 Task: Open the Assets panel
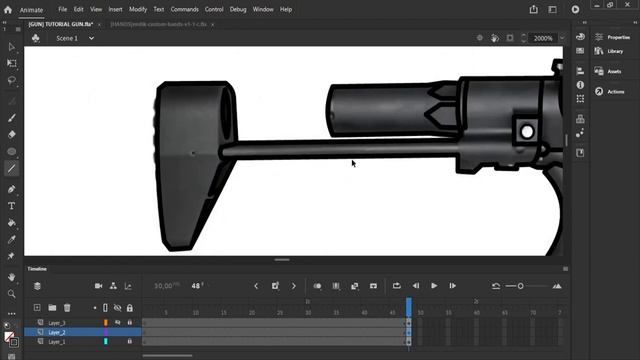(x=608, y=71)
